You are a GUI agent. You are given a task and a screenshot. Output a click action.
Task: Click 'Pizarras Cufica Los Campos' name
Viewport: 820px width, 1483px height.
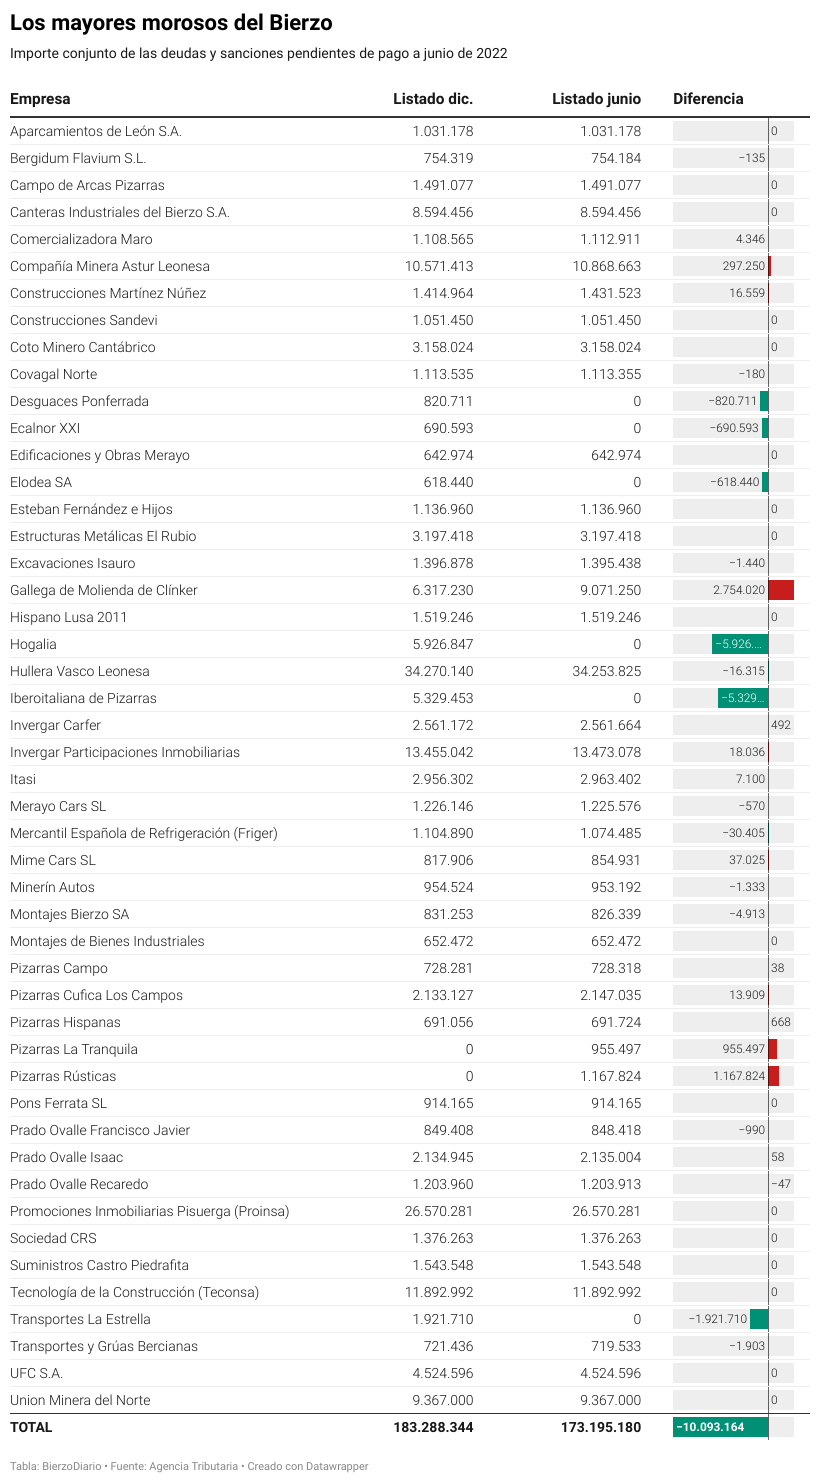click(96, 995)
